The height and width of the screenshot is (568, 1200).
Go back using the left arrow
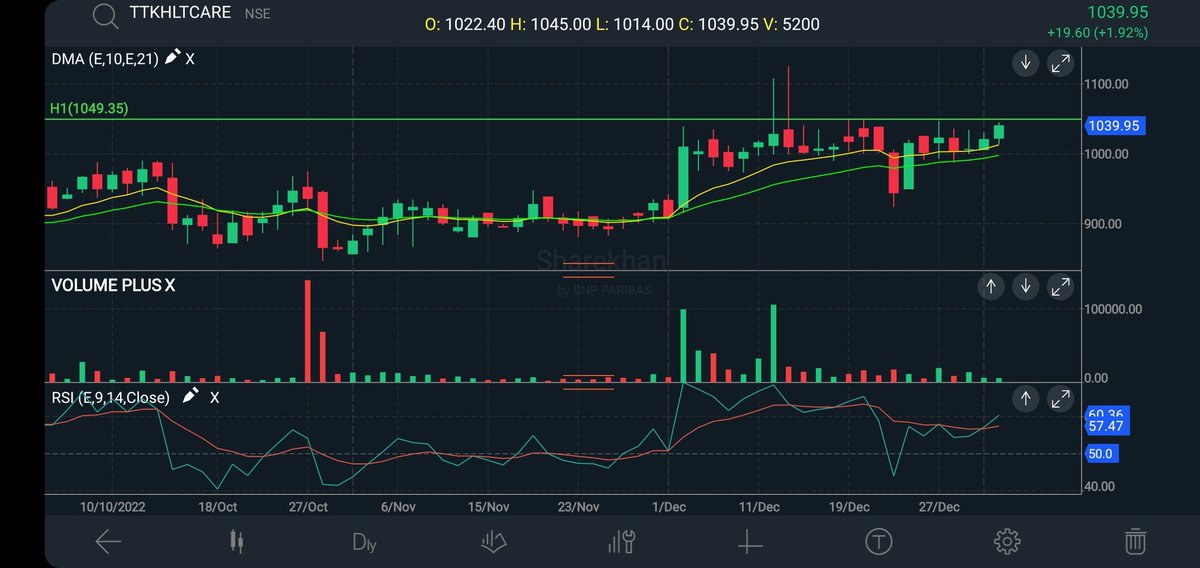tap(108, 542)
